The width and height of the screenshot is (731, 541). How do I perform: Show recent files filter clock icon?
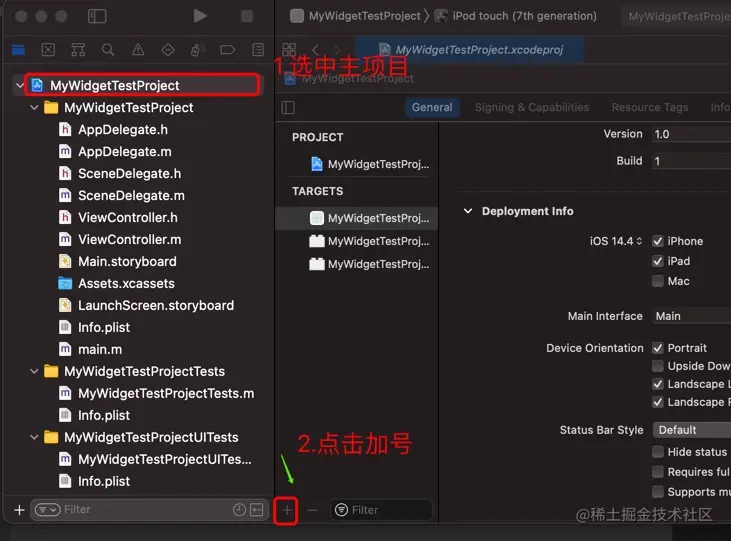tap(239, 510)
